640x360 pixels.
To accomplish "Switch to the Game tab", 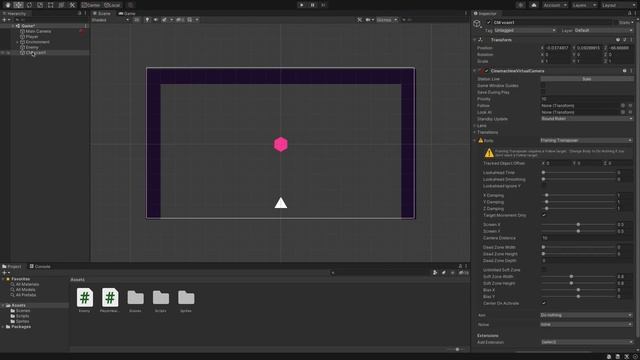I will (127, 13).
